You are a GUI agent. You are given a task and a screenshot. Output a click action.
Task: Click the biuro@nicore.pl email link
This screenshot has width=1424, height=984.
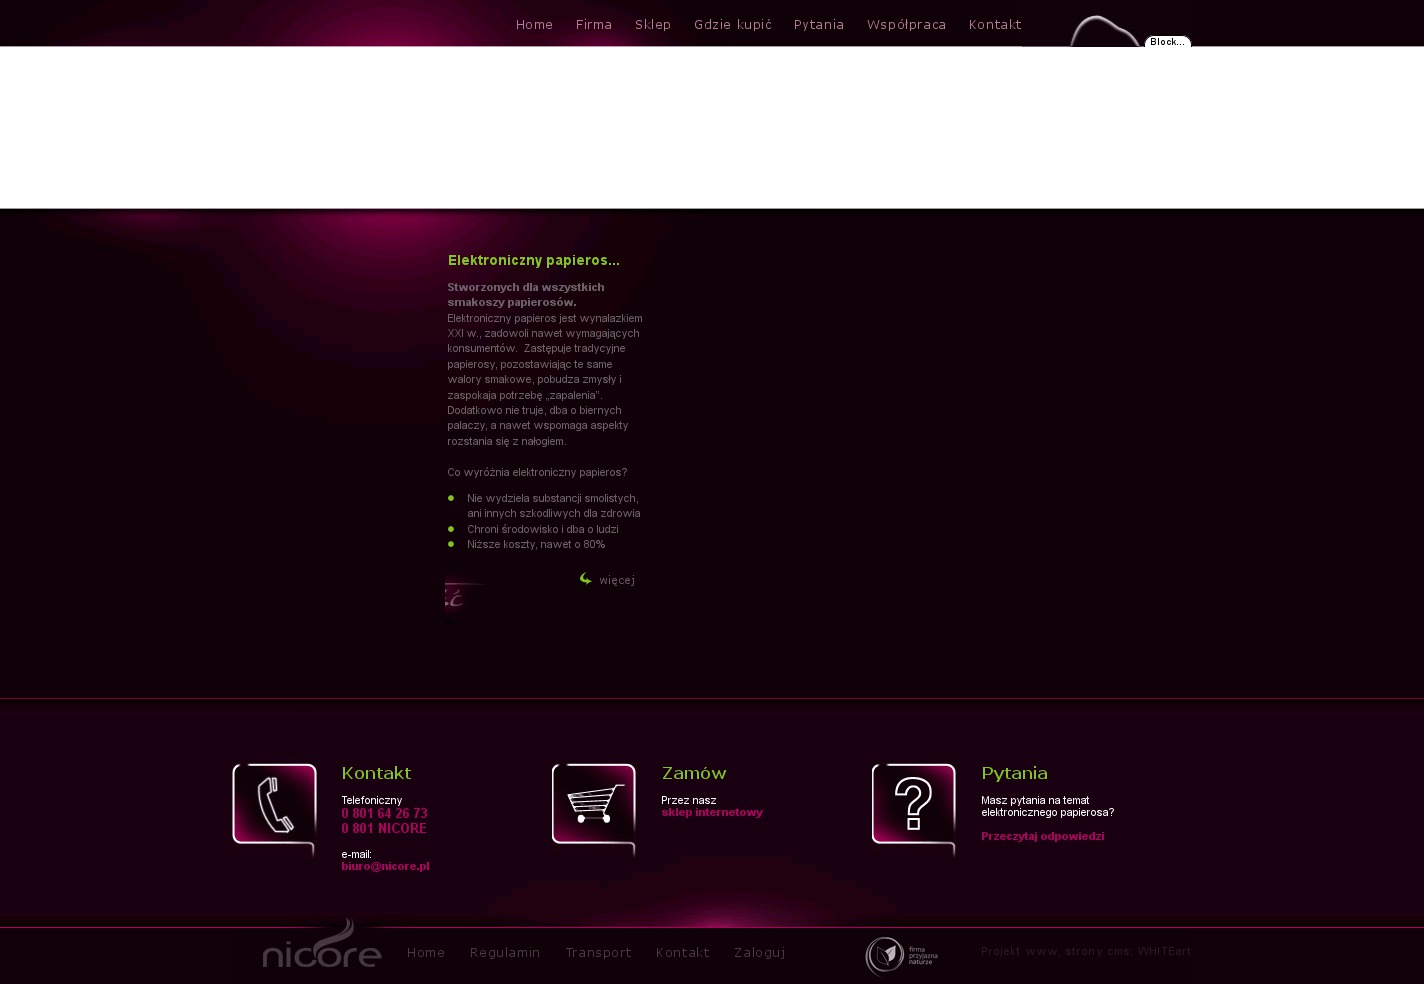[385, 867]
